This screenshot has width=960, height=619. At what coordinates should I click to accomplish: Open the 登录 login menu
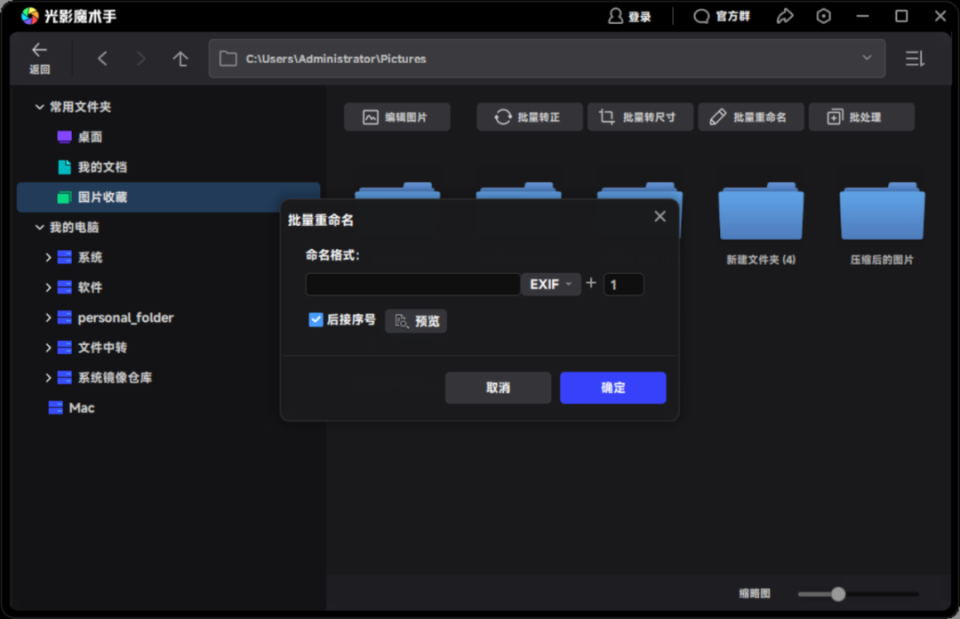coord(631,15)
